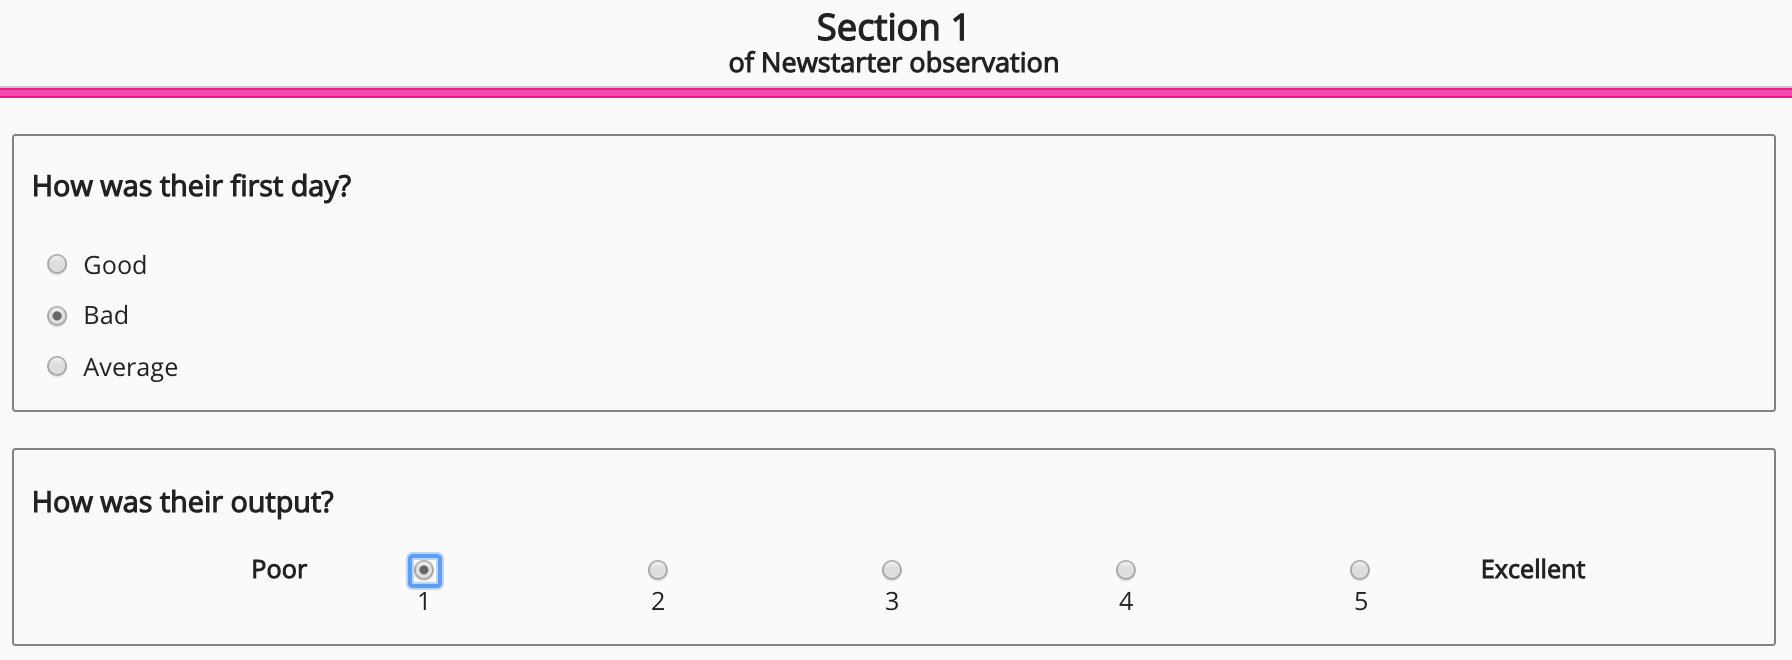1792x660 pixels.
Task: Select rating 5 on the output scale
Action: coord(1359,570)
